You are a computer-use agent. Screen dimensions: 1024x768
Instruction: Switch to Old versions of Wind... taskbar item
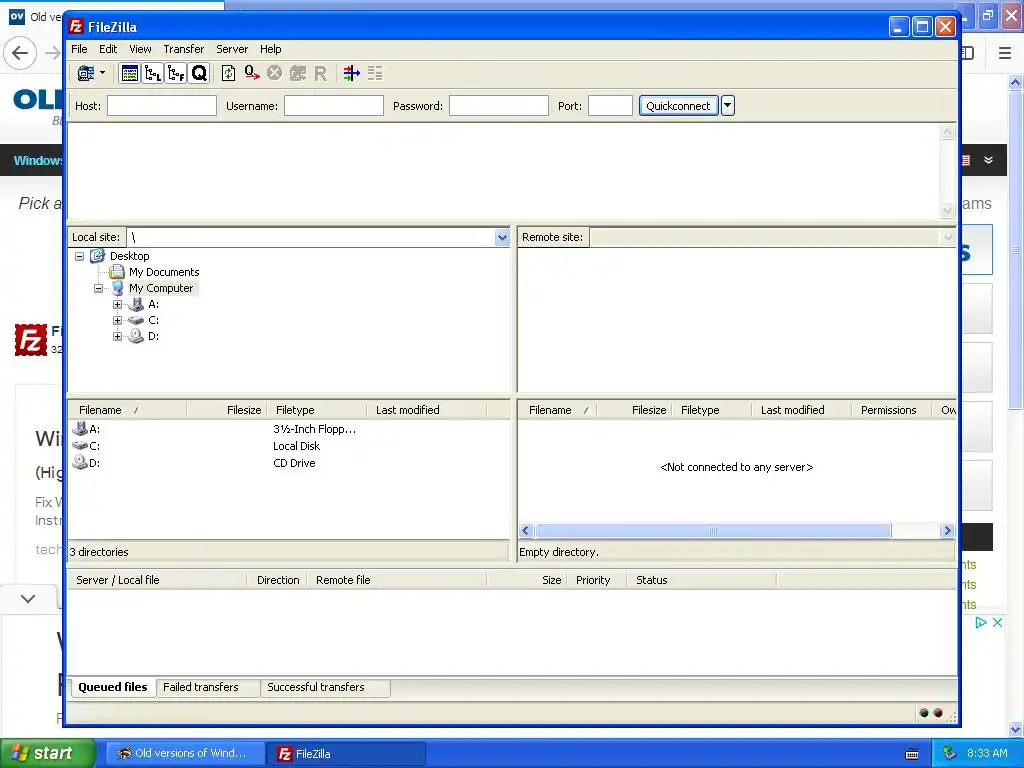[185, 753]
